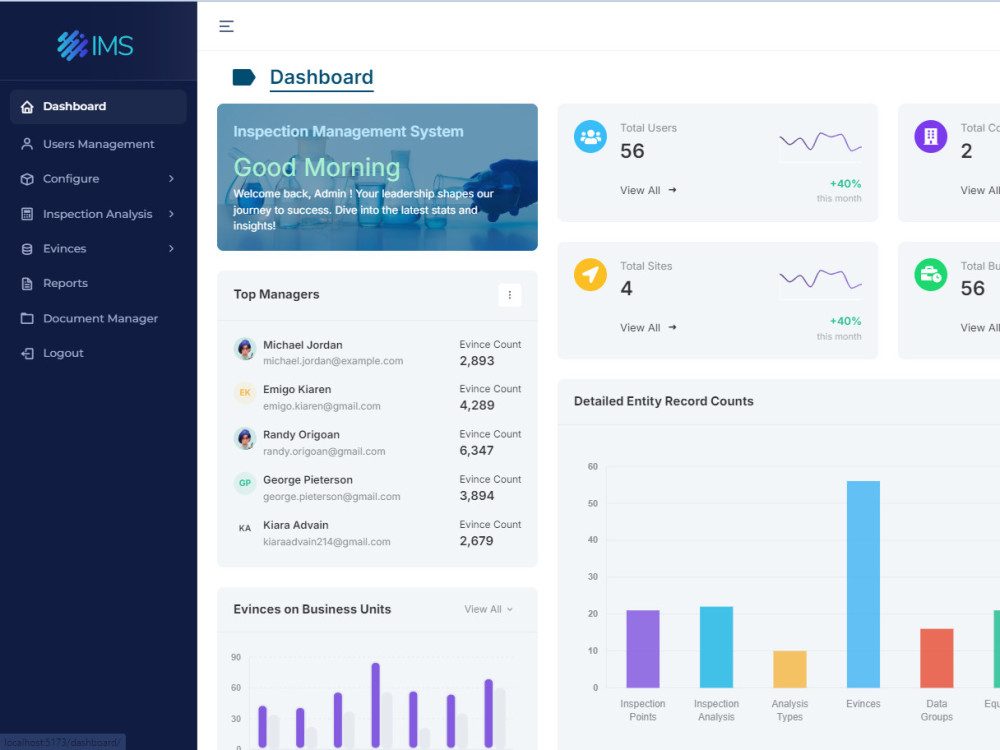Click View All on the card showing 2
Screen dimensions: 1000x750
click(x=980, y=190)
